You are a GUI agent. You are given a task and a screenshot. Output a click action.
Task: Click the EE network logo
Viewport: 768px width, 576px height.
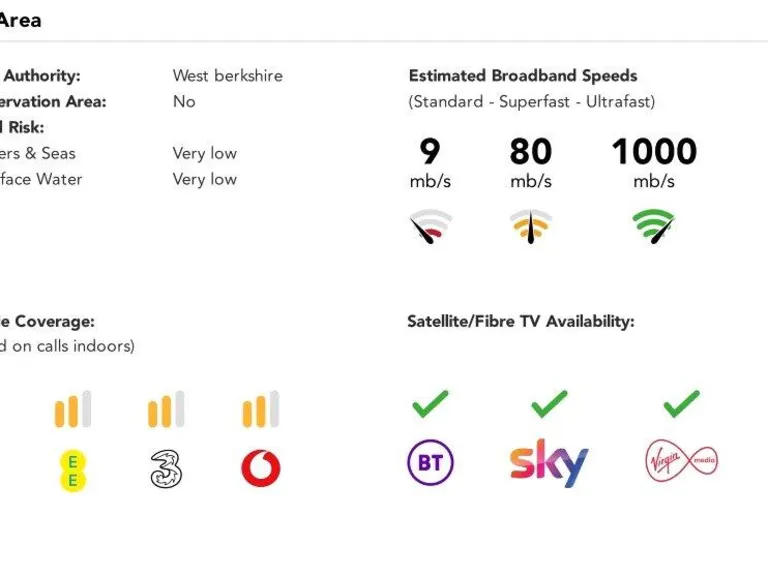click(72, 469)
